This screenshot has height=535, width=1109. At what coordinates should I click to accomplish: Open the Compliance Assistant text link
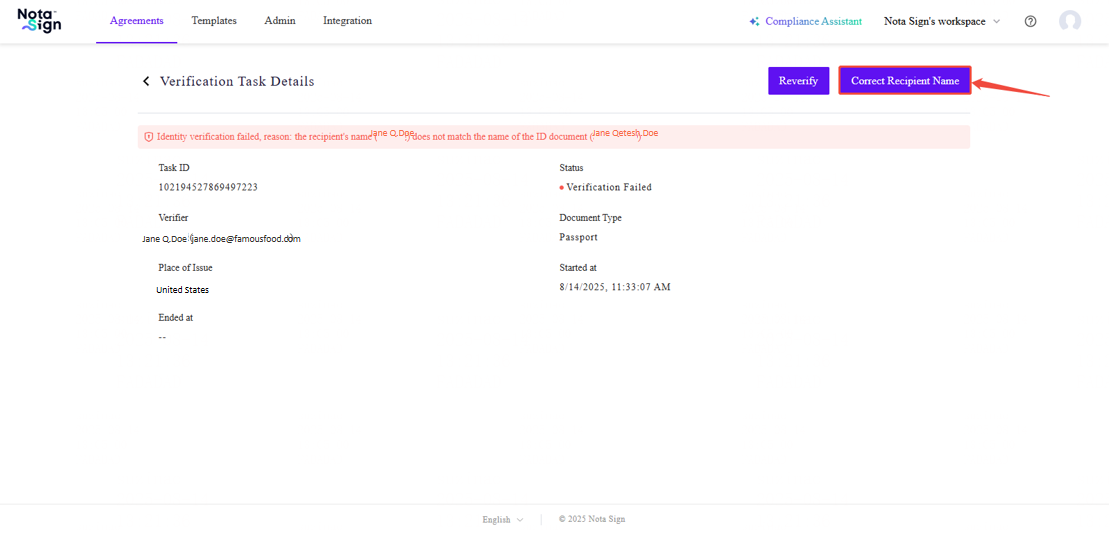pyautogui.click(x=813, y=22)
